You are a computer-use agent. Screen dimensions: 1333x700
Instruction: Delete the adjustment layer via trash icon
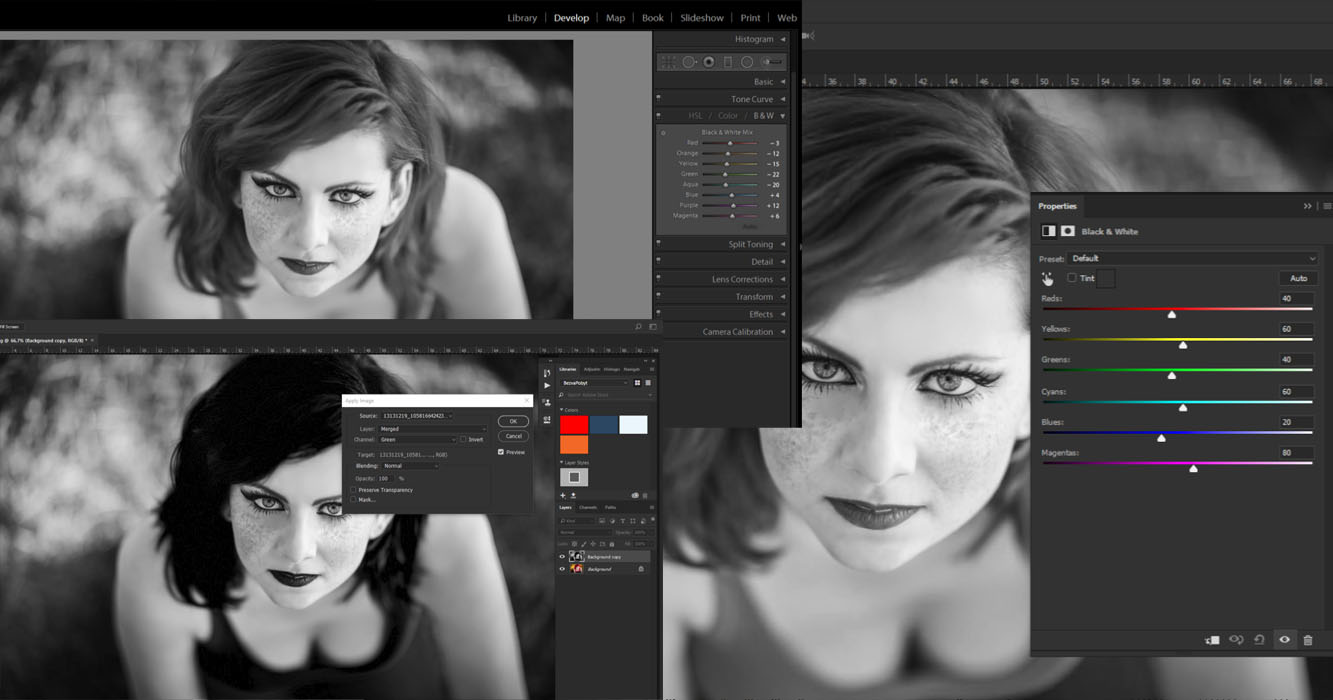[1308, 640]
